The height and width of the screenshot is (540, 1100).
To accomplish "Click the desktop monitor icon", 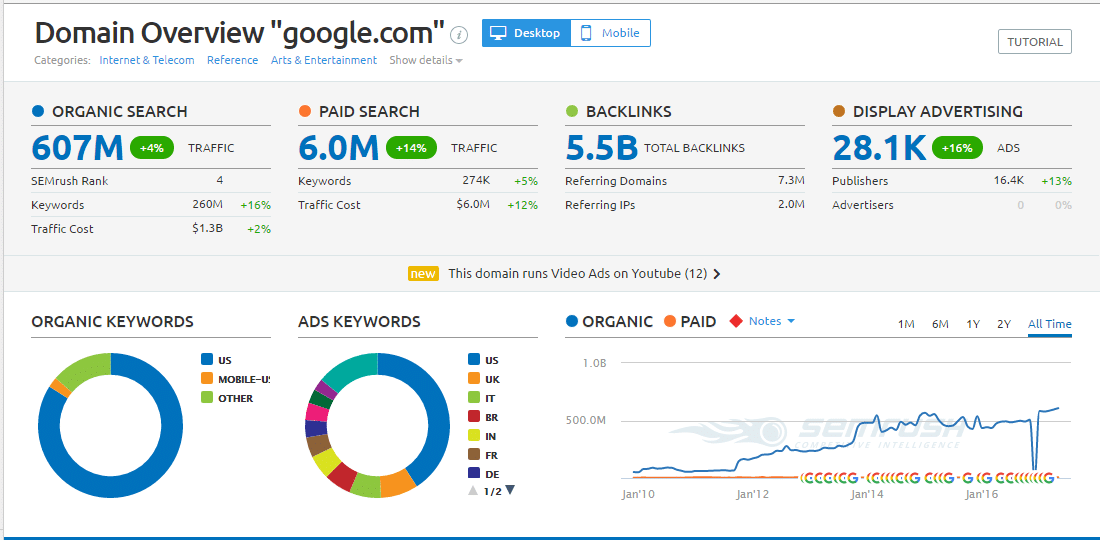I will 497,33.
